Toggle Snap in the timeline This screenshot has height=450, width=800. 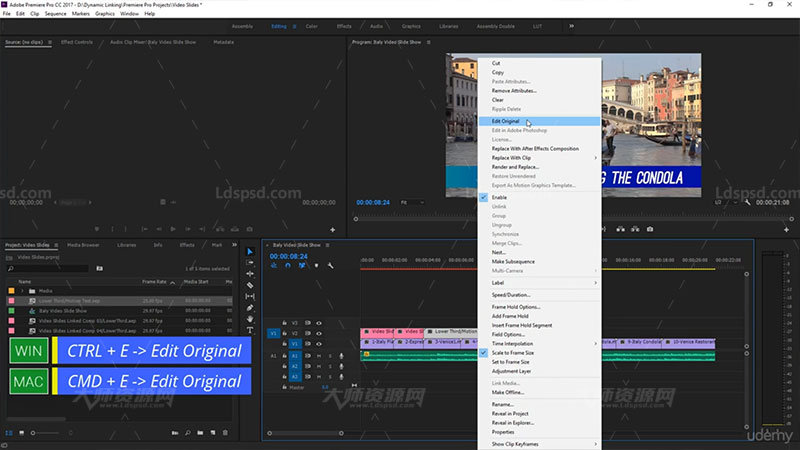[x=288, y=265]
